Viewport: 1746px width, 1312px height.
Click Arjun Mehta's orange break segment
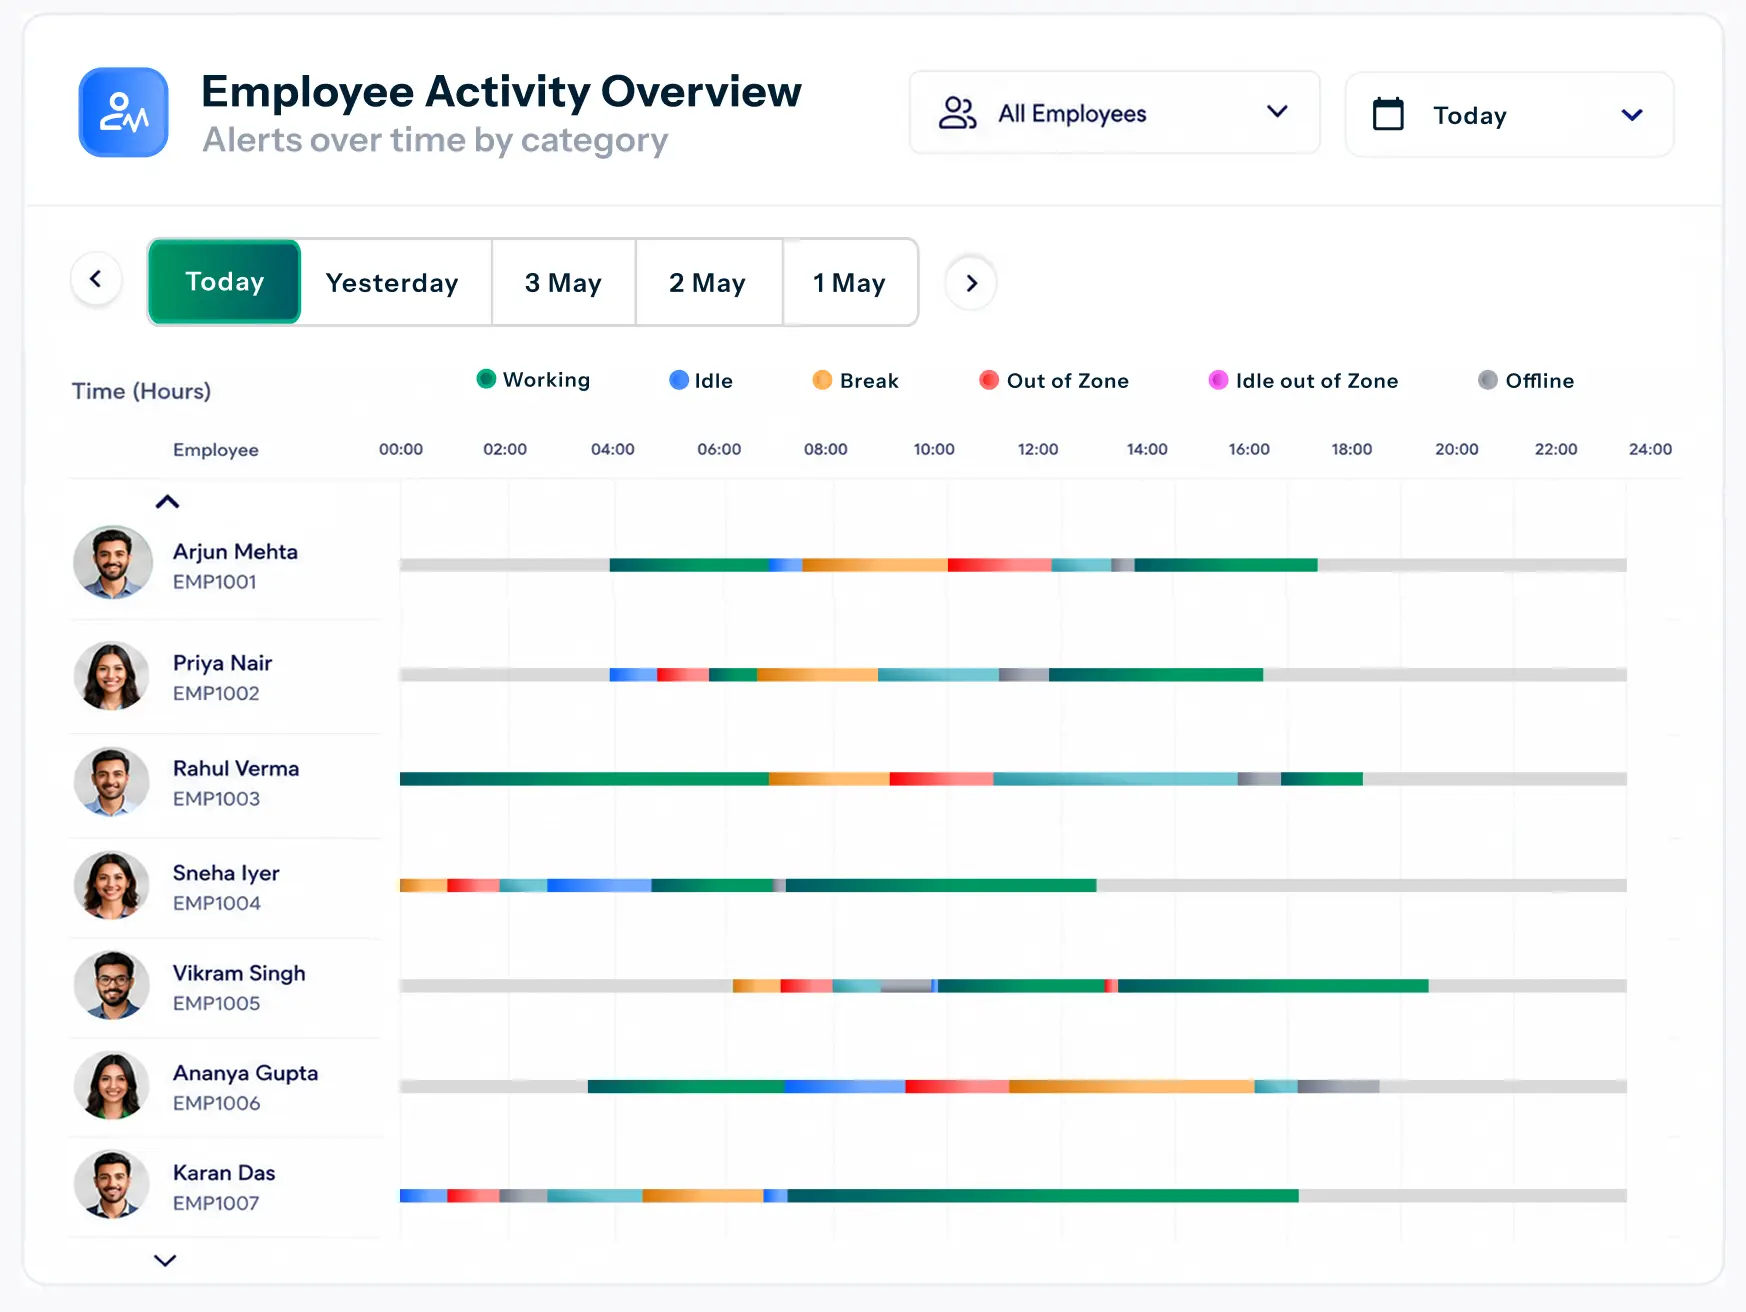[x=875, y=565]
